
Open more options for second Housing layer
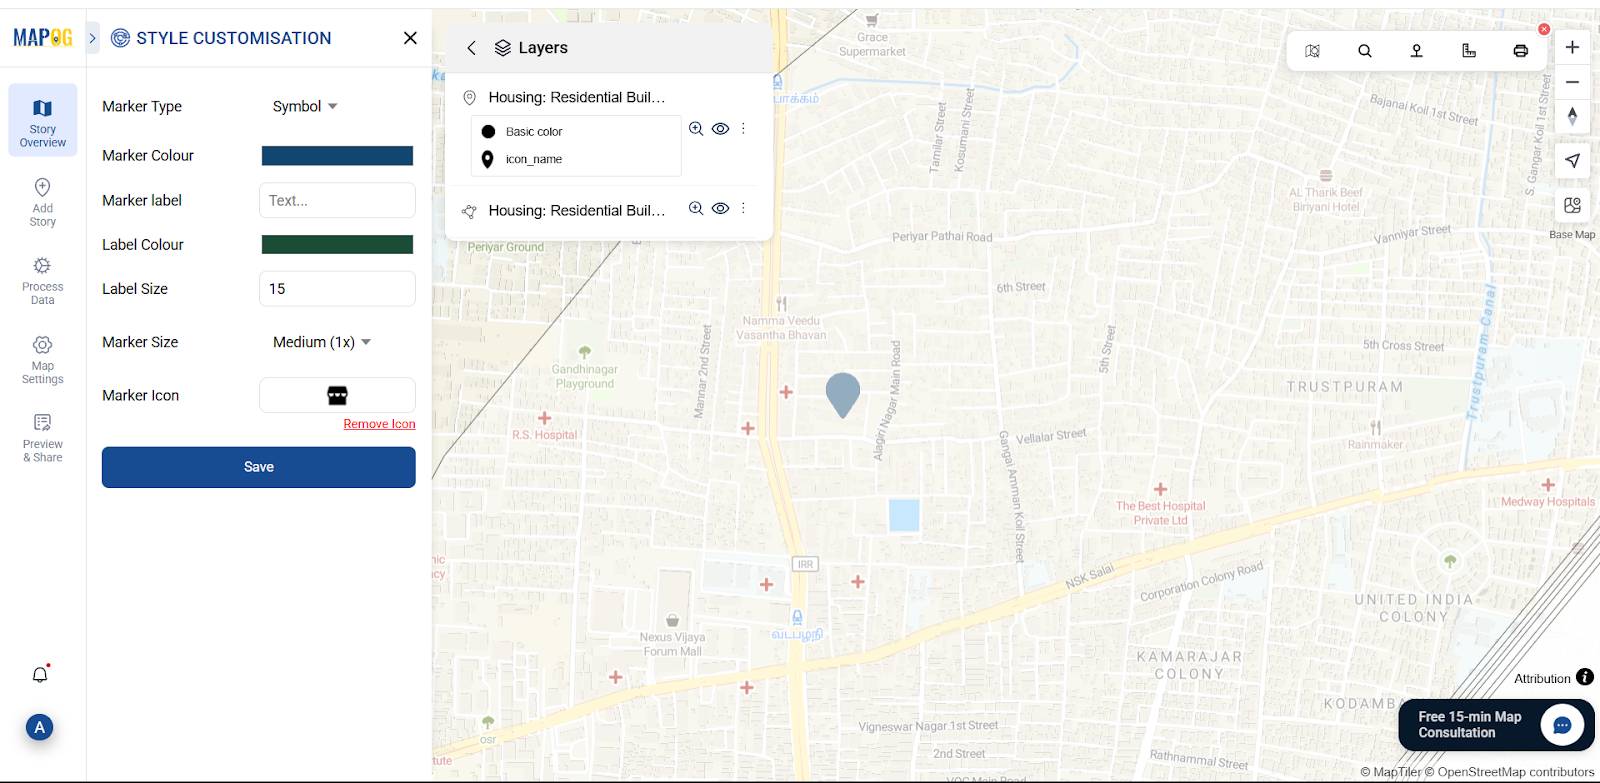743,208
